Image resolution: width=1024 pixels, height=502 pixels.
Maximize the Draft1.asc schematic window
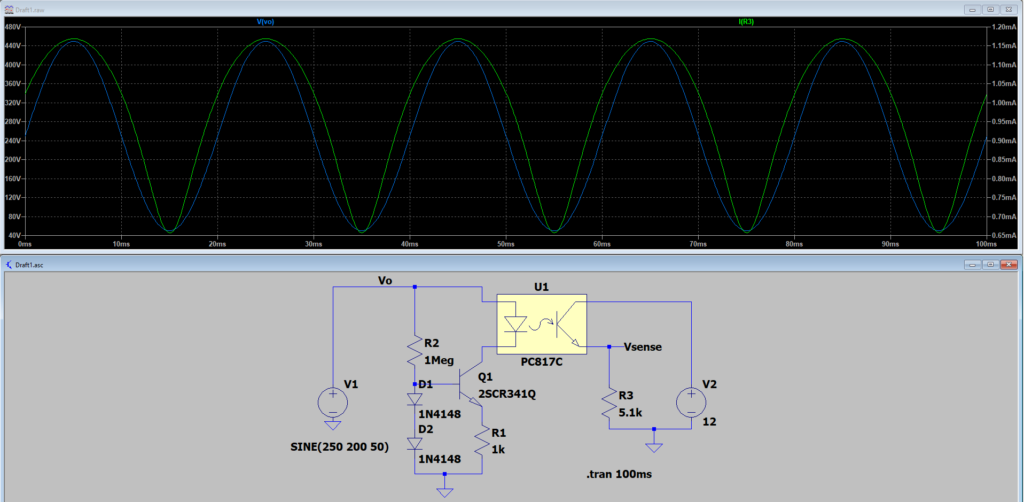coord(989,264)
